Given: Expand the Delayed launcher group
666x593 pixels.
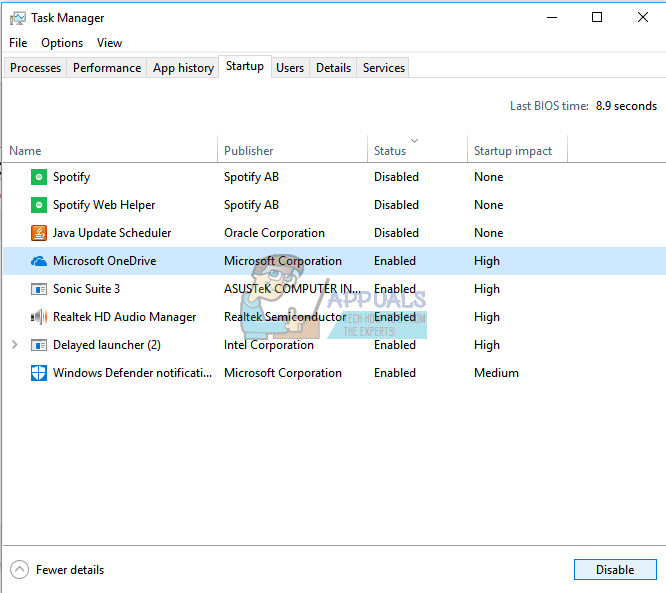Looking at the screenshot, I should (14, 345).
